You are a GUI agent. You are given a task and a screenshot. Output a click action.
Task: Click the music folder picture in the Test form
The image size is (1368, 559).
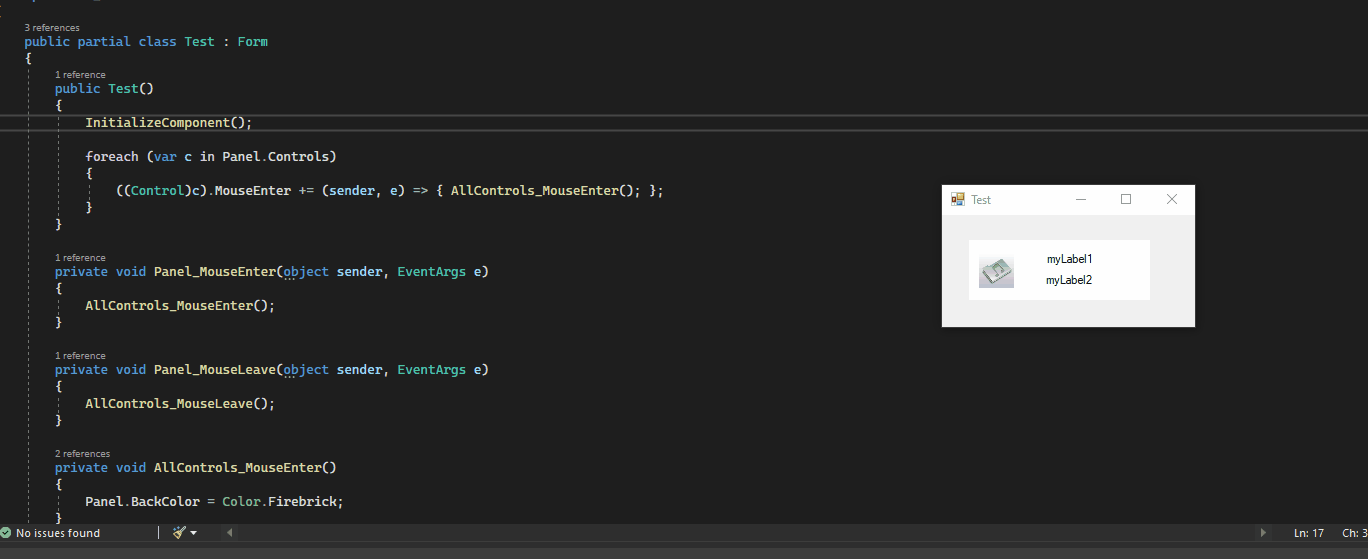996,272
